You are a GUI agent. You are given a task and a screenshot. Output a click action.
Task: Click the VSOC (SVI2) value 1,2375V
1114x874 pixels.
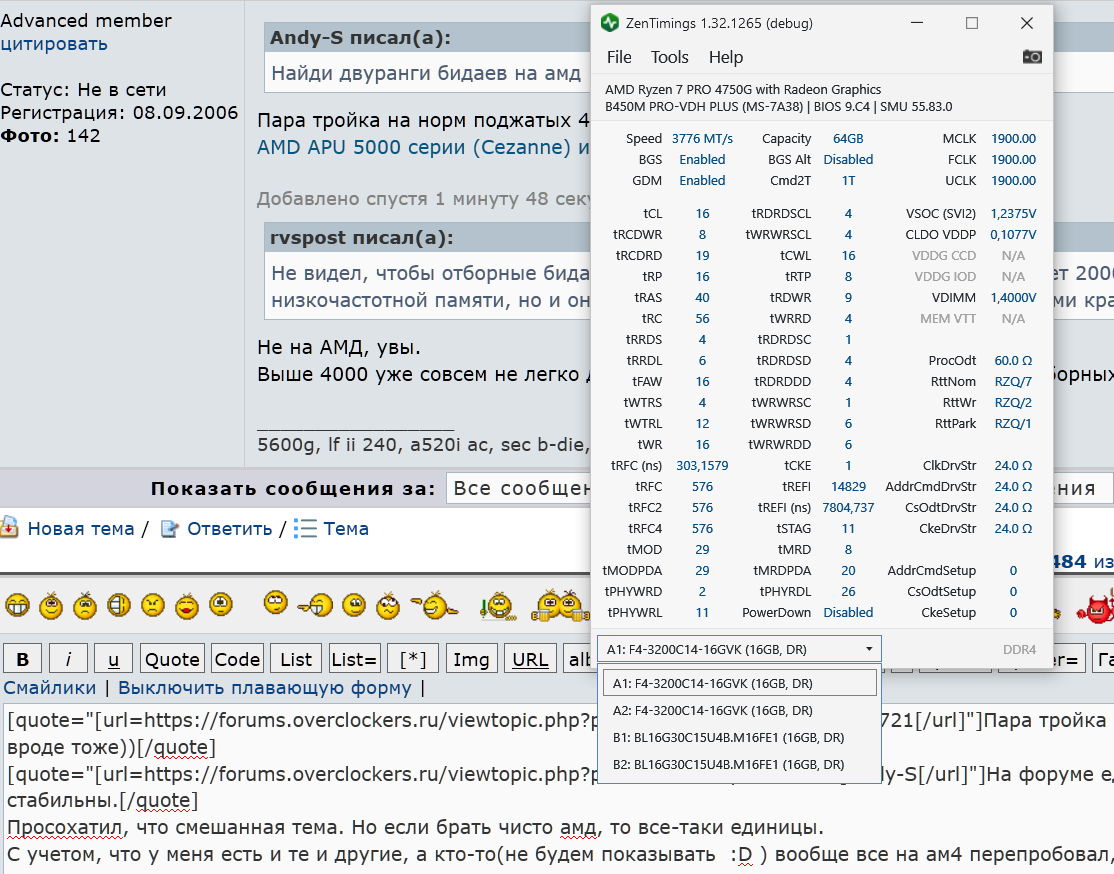click(x=1013, y=213)
